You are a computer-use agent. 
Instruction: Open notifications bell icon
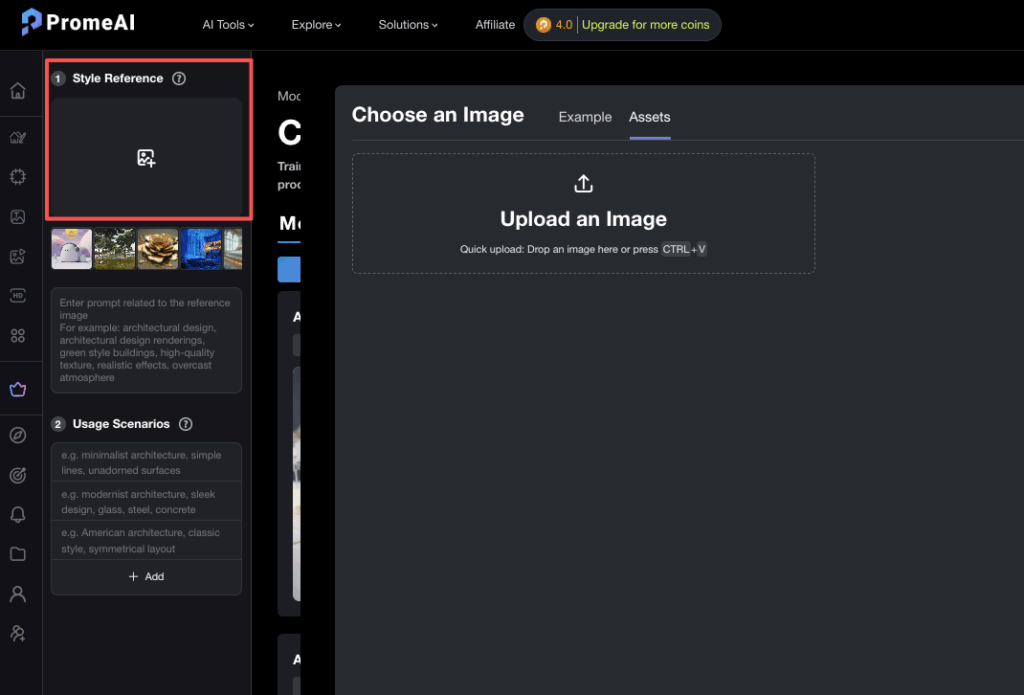tap(18, 515)
